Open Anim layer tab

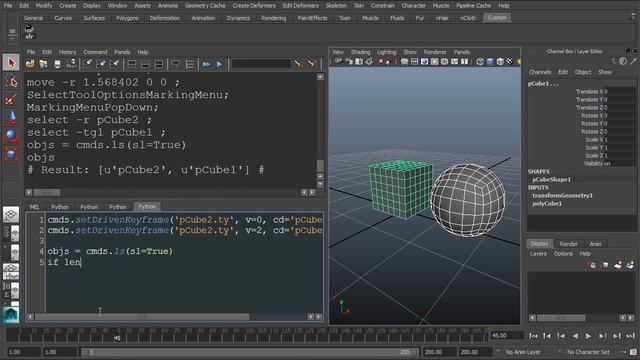point(595,244)
